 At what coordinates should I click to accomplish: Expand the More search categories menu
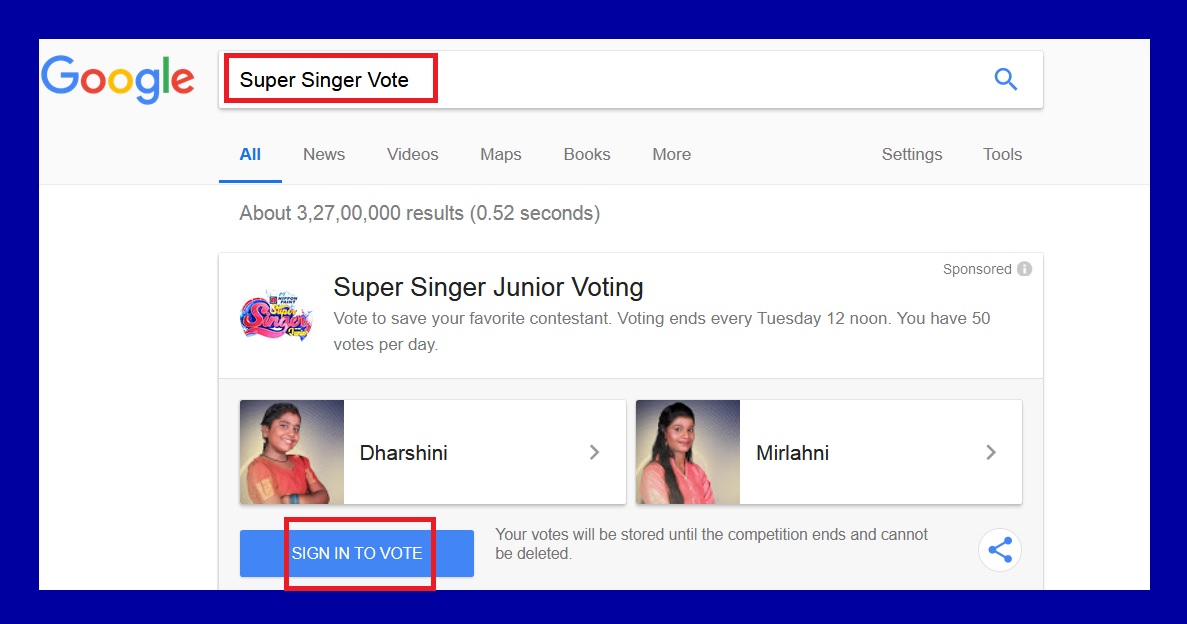(671, 154)
